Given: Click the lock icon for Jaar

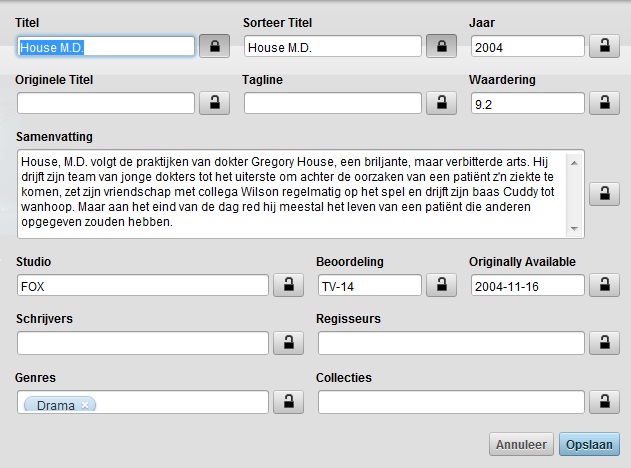Looking at the screenshot, I should [604, 46].
